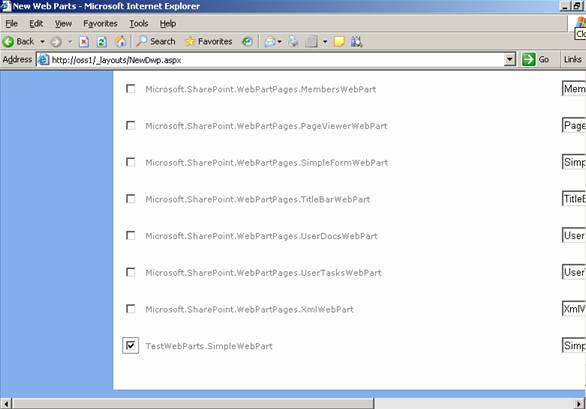The image size is (586, 409).
Task: Check the PageViewerWebPart checkbox
Action: [131, 125]
